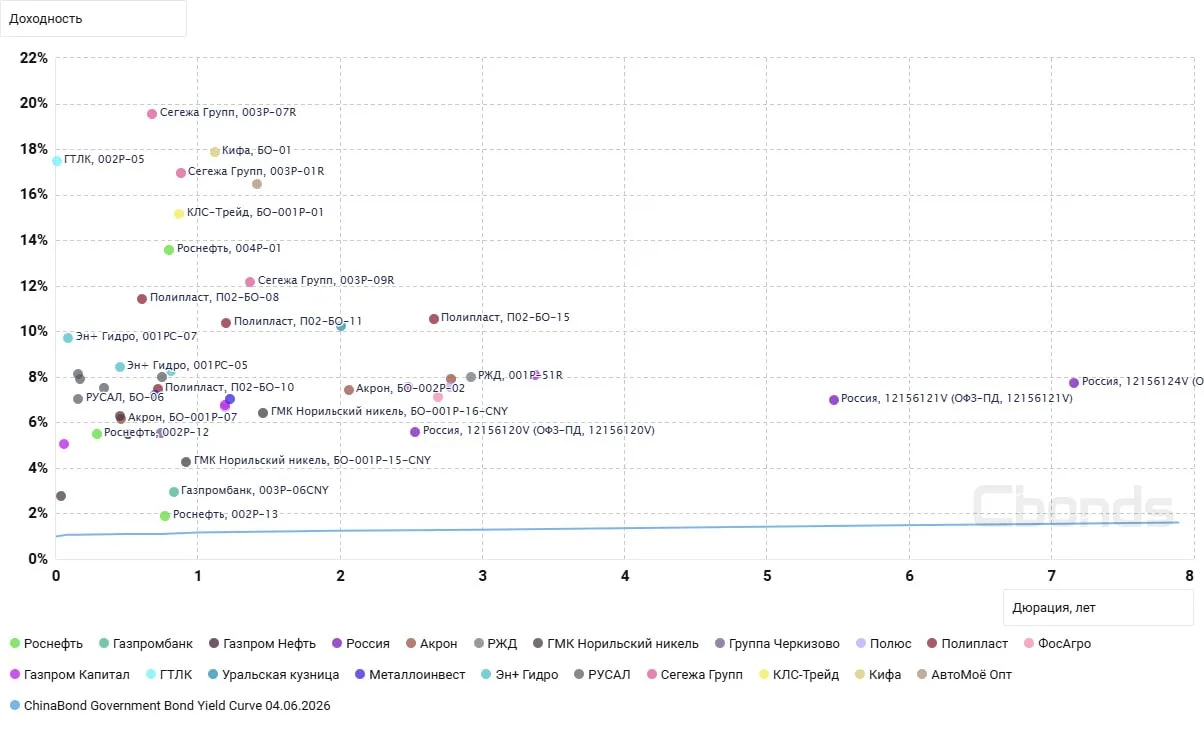Image resolution: width=1204 pixels, height=750 pixels.
Task: Click the Россия, 12156120V bond point
Action: (x=415, y=432)
